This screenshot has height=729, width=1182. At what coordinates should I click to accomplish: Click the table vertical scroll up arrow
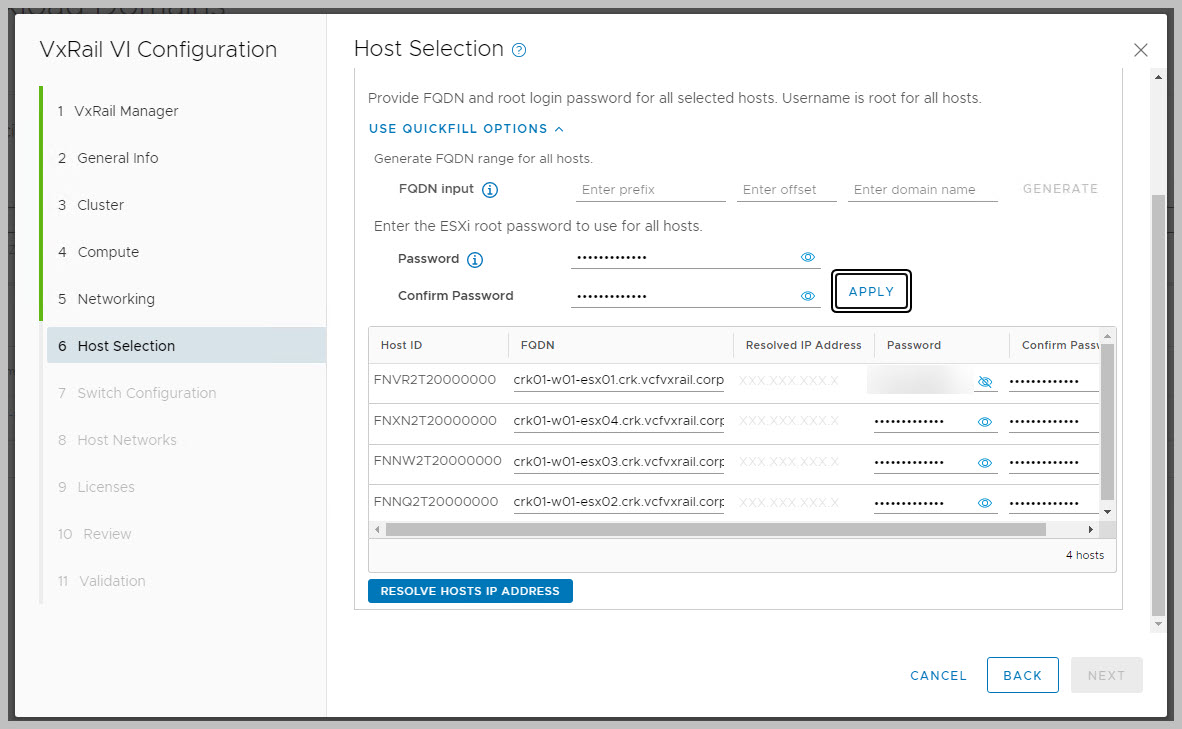click(x=1106, y=337)
